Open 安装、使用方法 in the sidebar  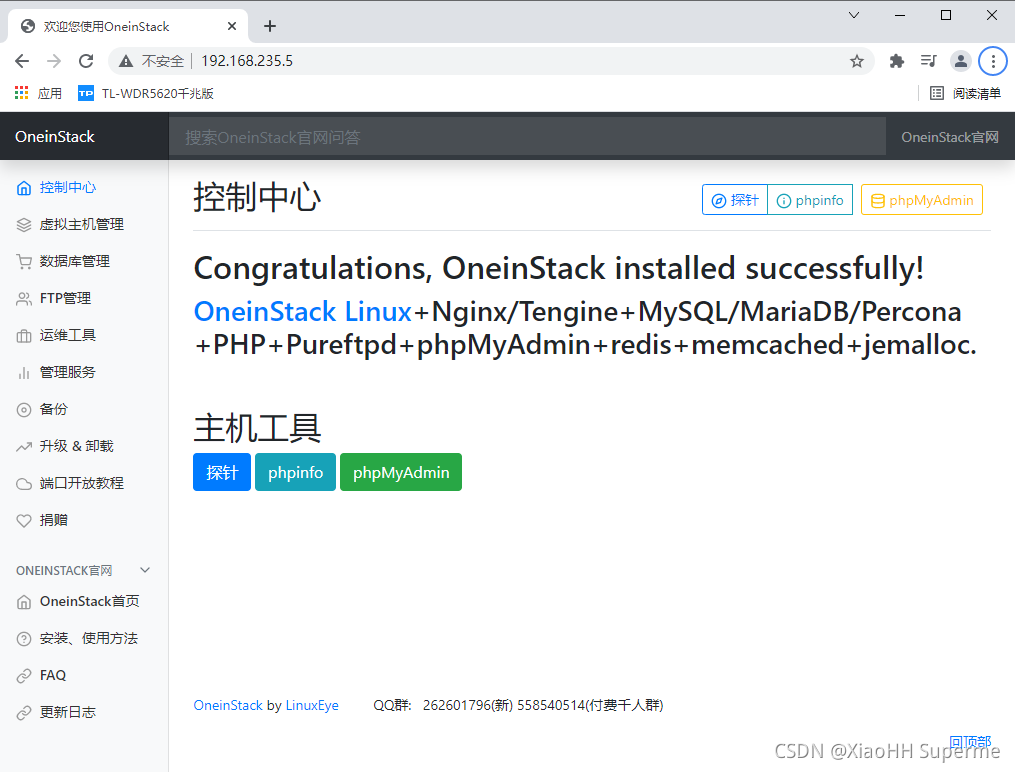89,639
